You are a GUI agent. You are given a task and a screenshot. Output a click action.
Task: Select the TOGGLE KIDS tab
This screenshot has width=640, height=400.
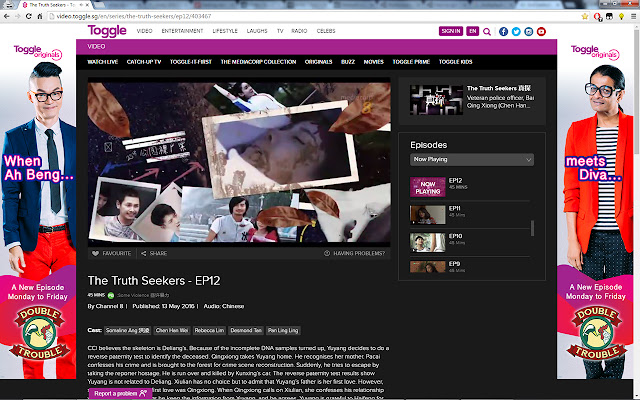pos(456,62)
